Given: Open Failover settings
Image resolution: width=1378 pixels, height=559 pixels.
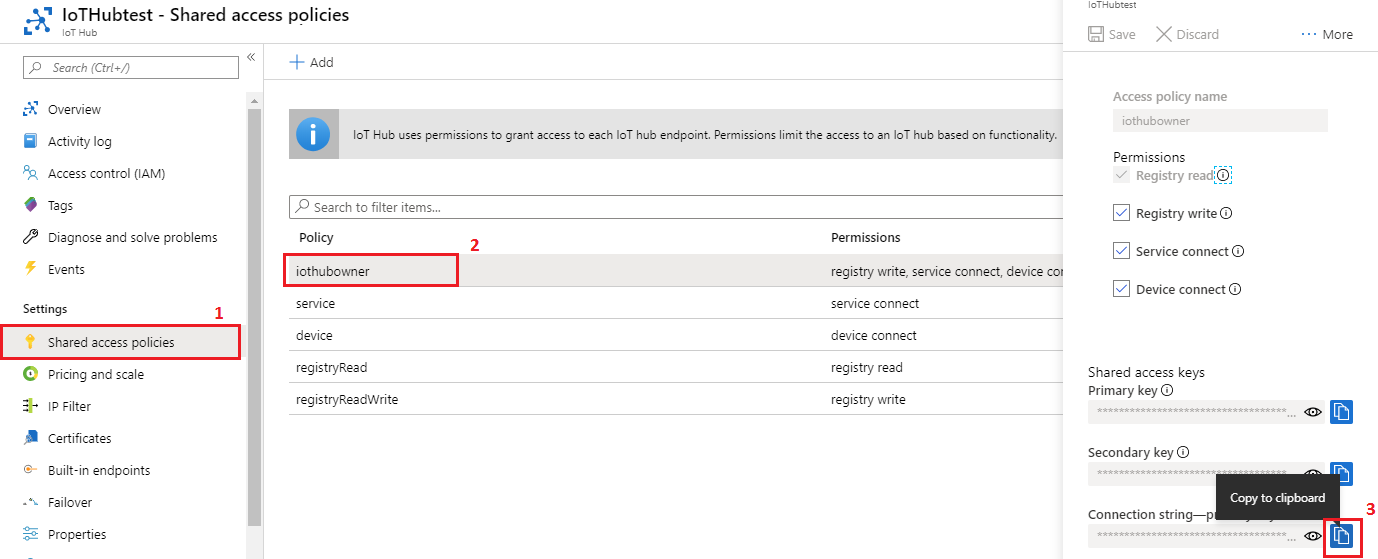Looking at the screenshot, I should click(x=70, y=502).
